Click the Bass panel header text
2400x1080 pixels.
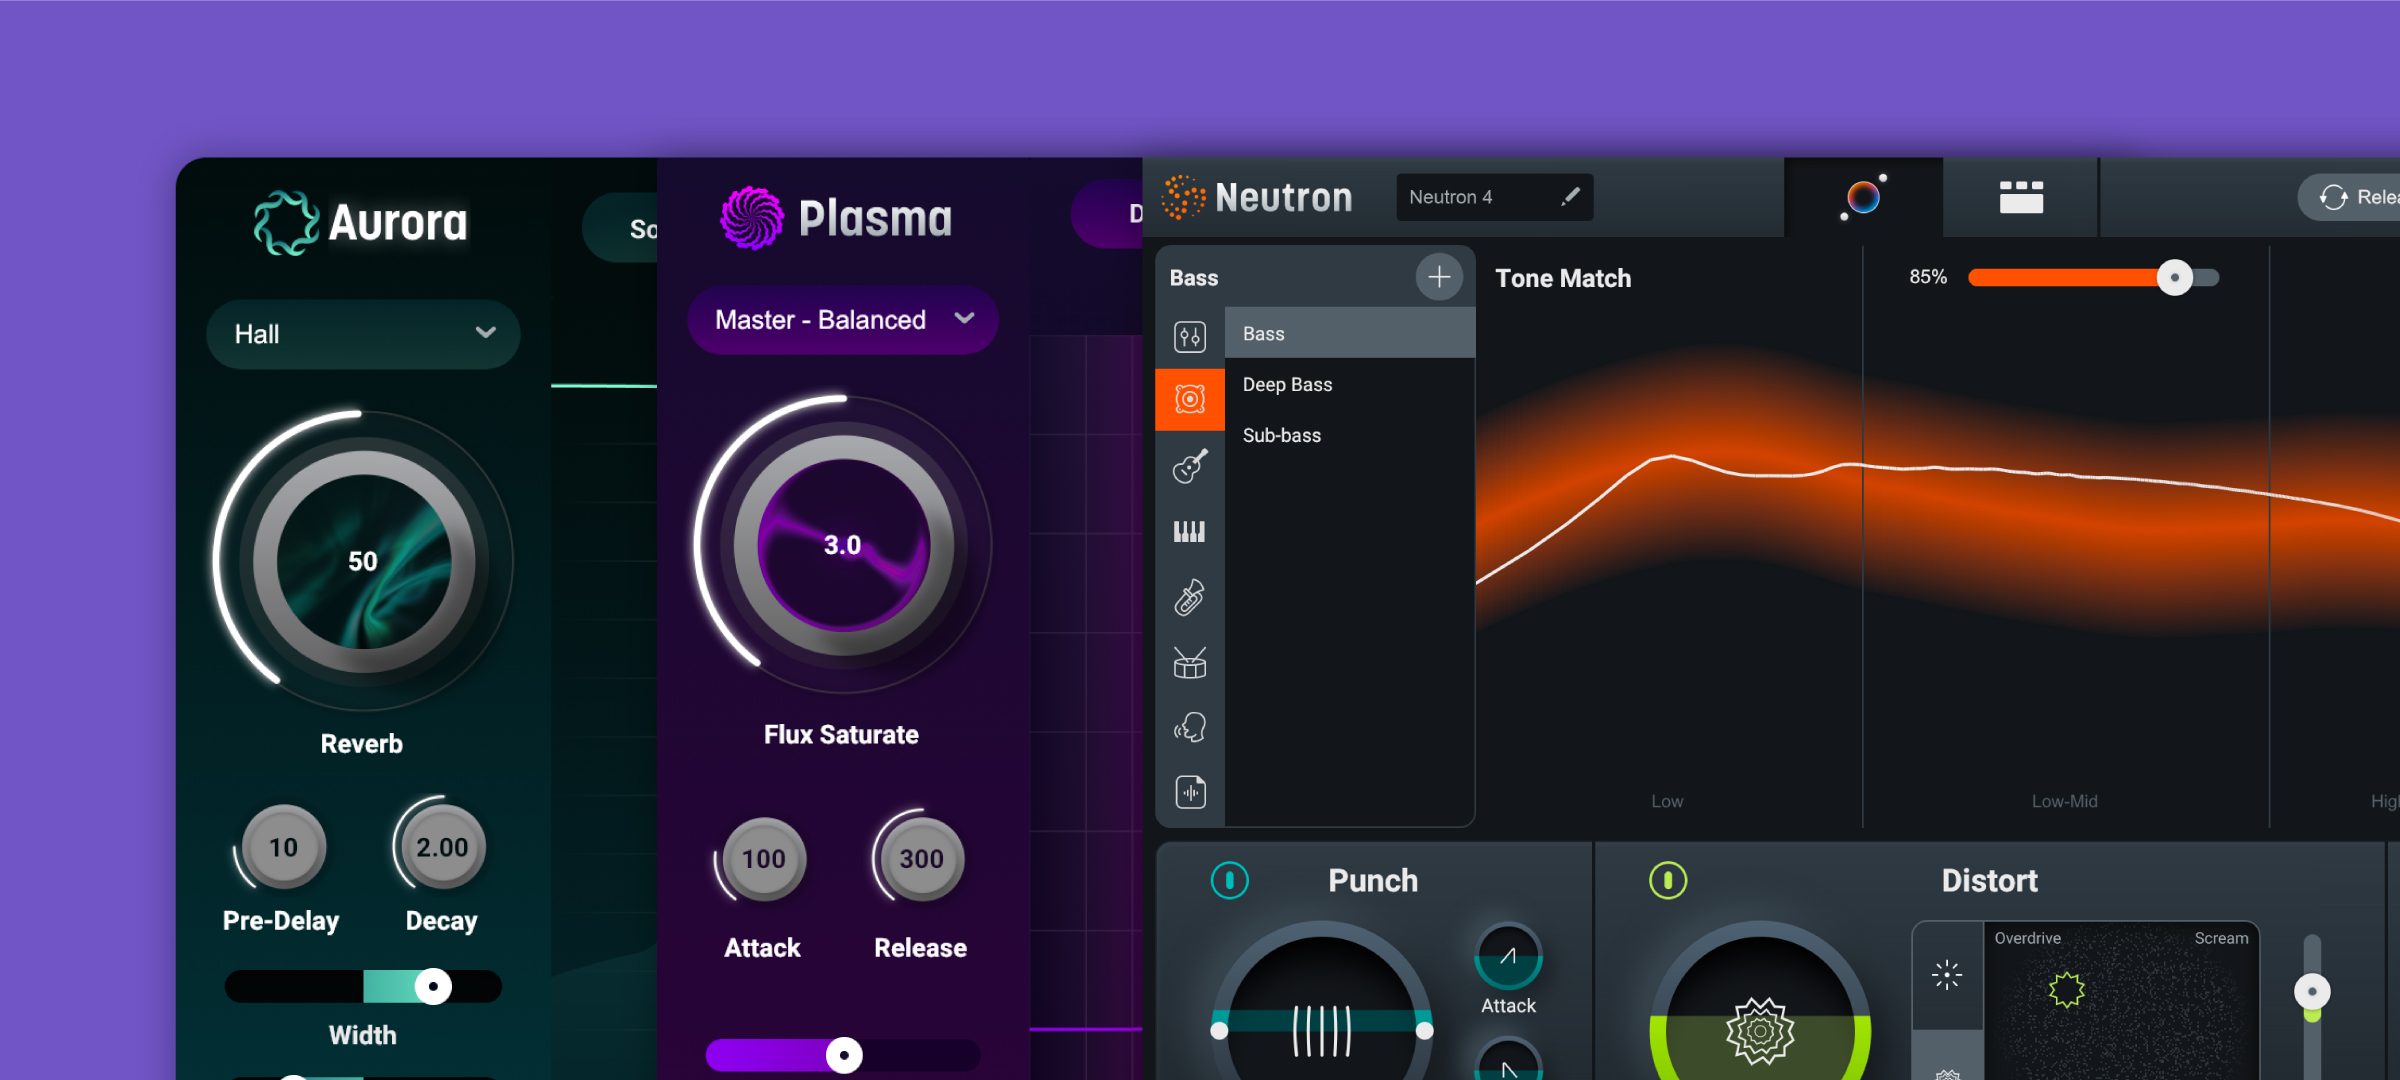[x=1194, y=278]
